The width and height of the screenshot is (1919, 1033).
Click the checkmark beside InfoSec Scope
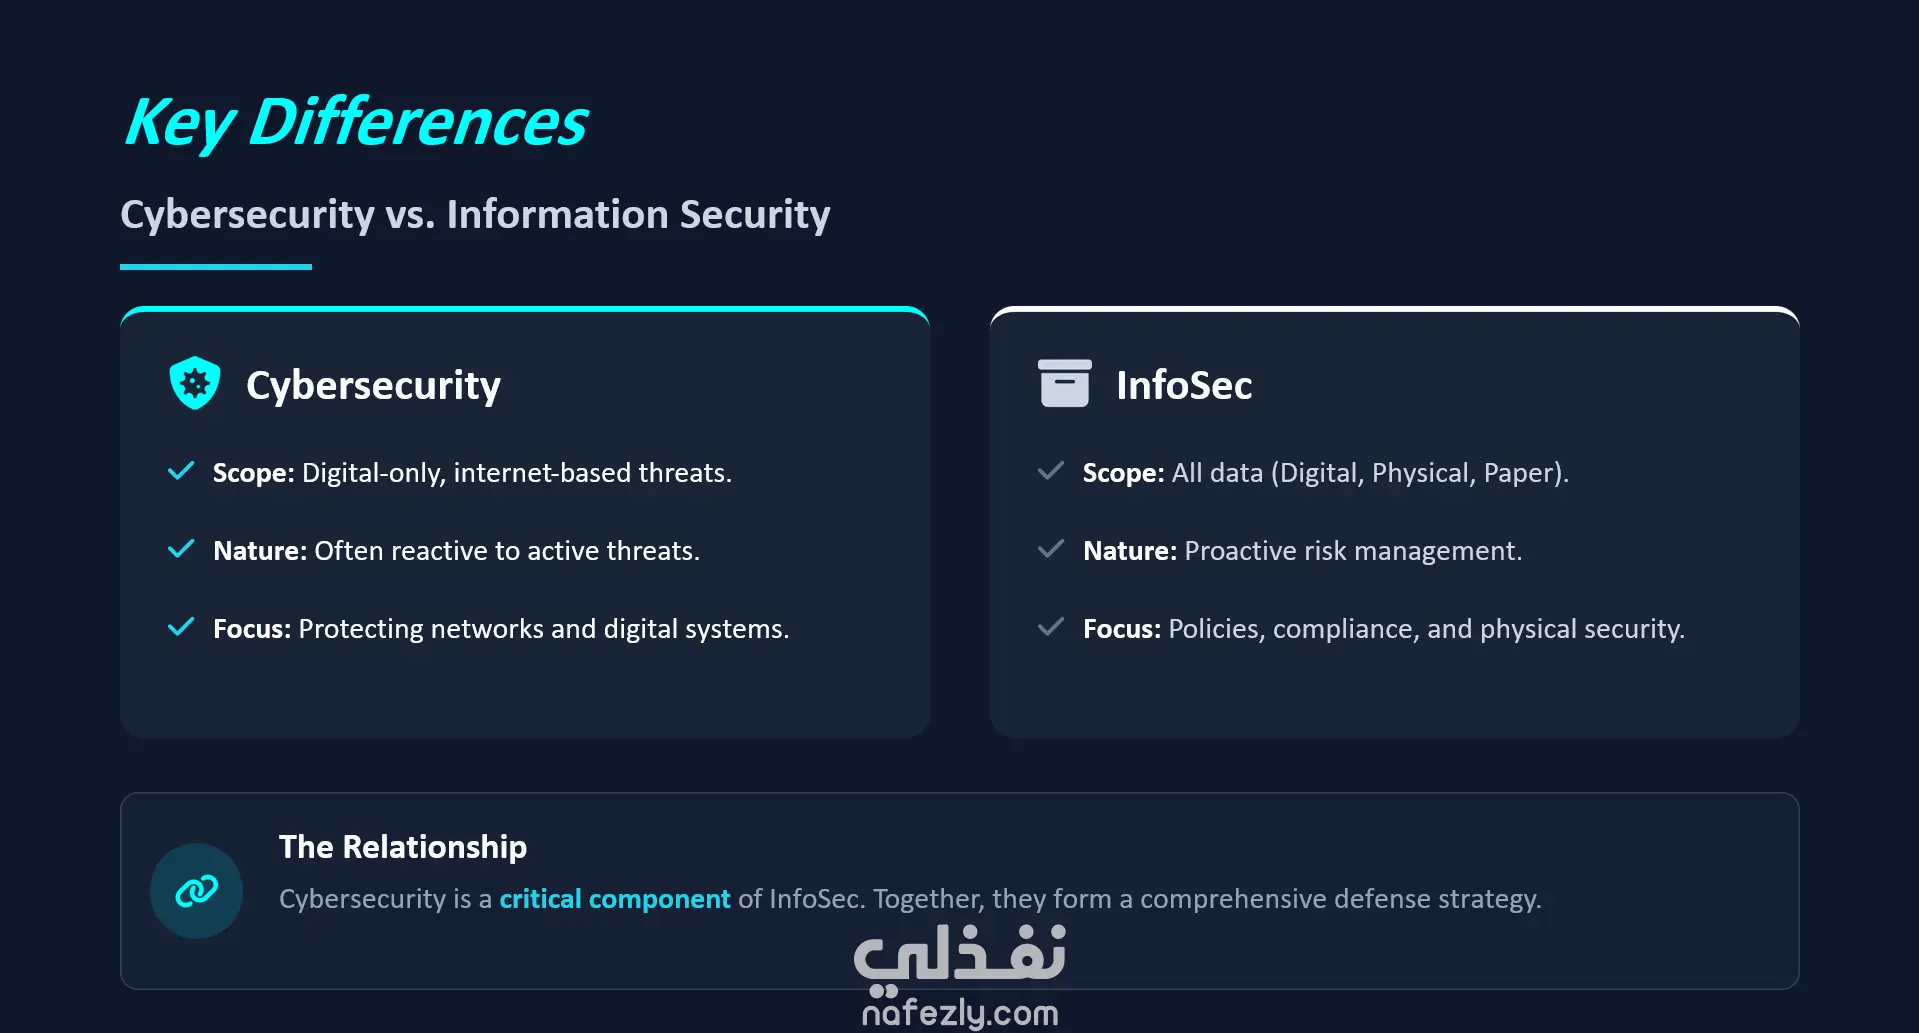(x=1051, y=472)
